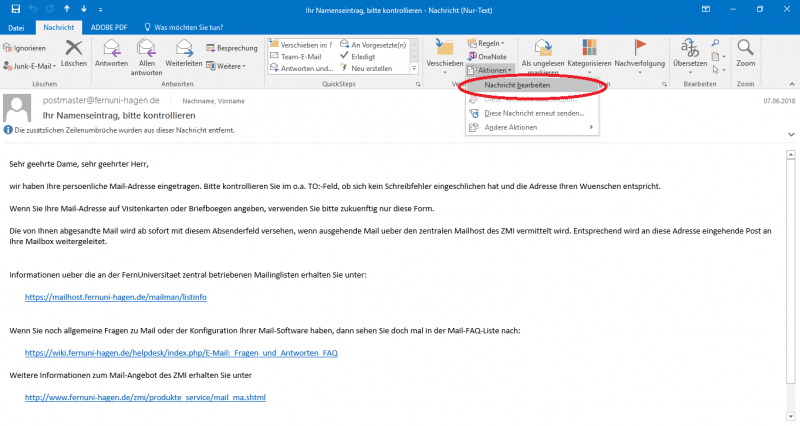Open the Zoom dialog
This screenshot has width=800, height=426.
click(745, 54)
